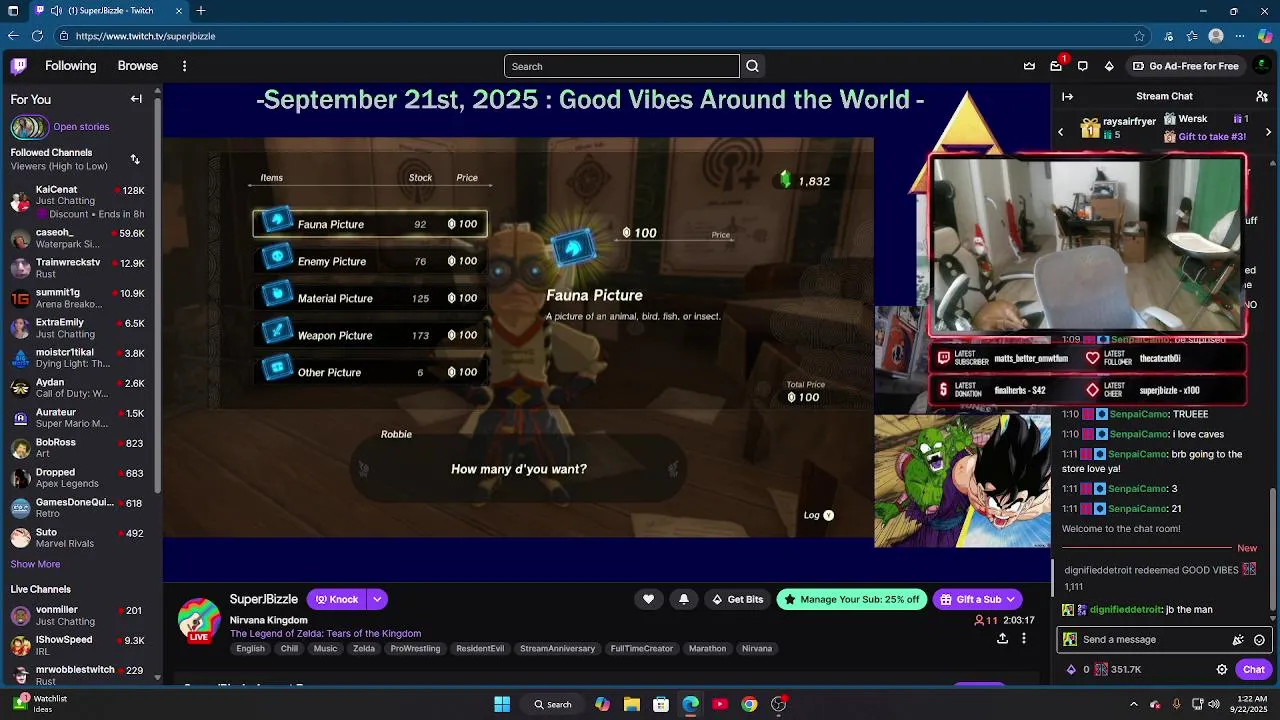Click the Twitch search field
Screen dimensions: 1280x720
coord(621,66)
